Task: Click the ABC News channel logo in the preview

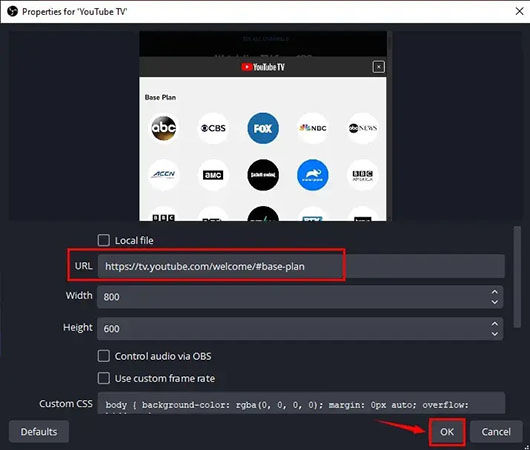Action: point(363,128)
